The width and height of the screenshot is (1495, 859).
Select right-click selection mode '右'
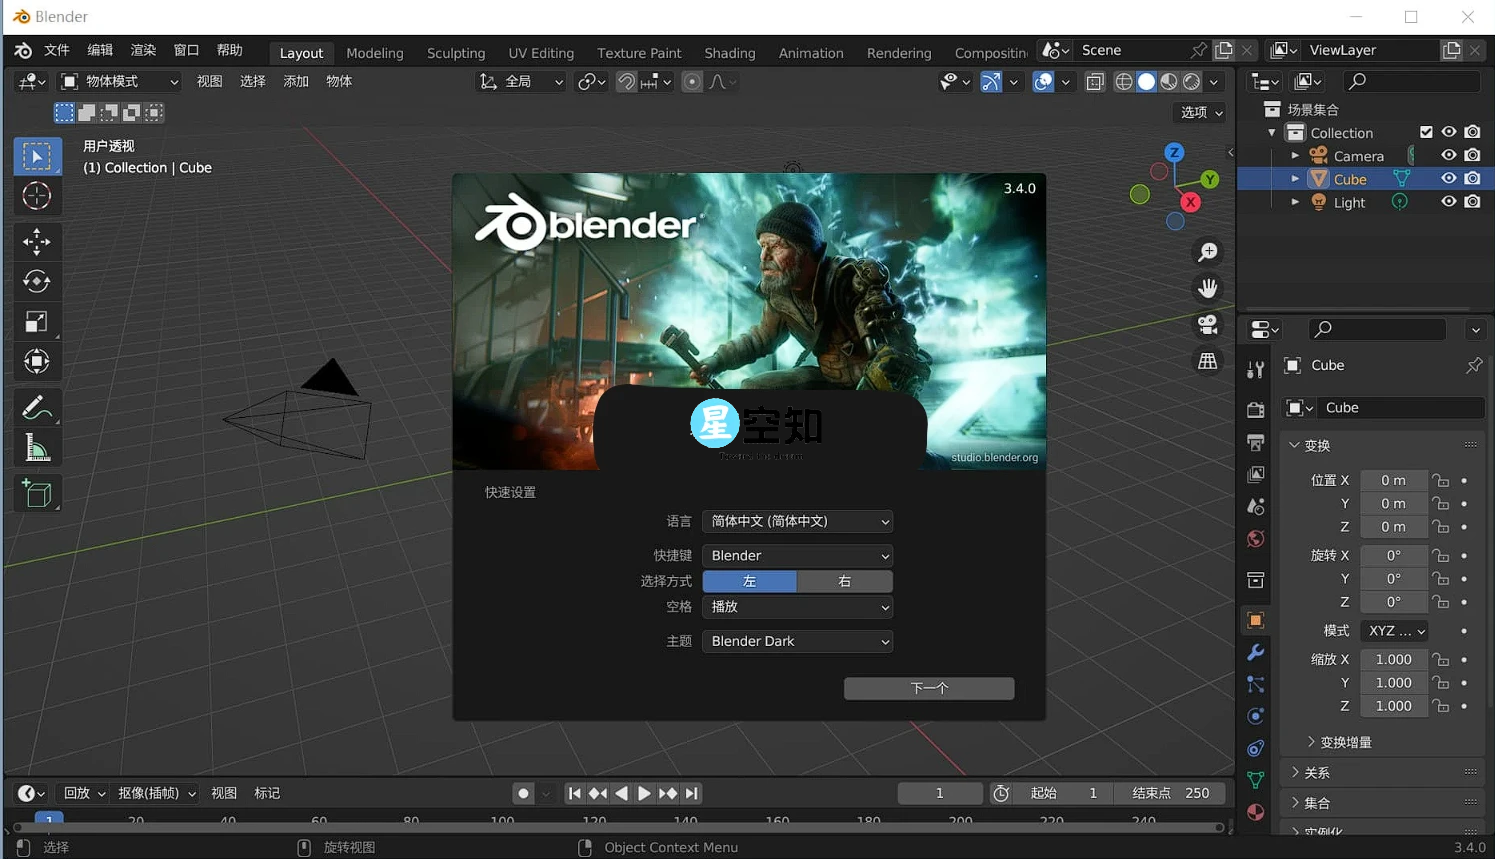point(845,581)
